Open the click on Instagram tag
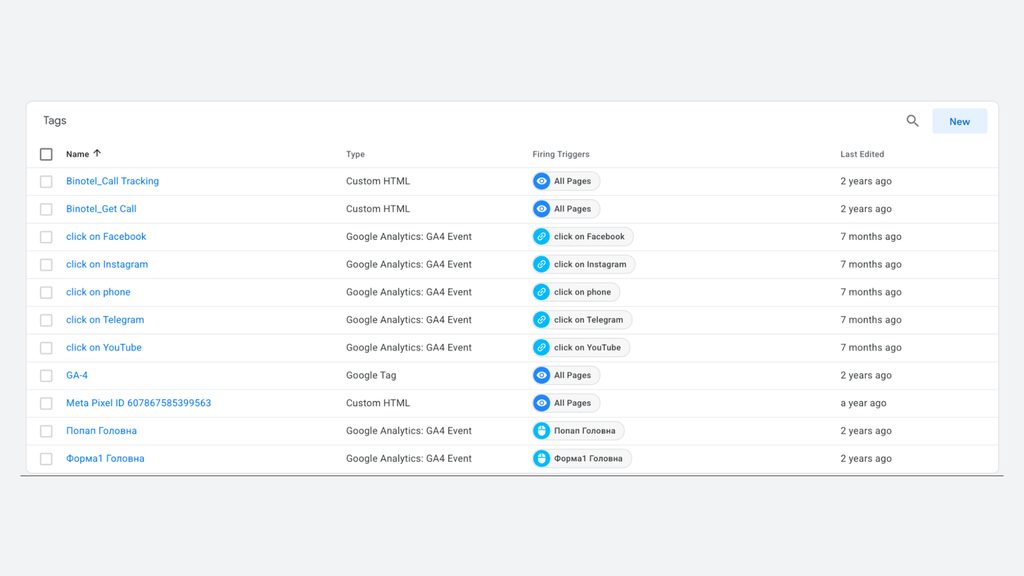 [107, 264]
